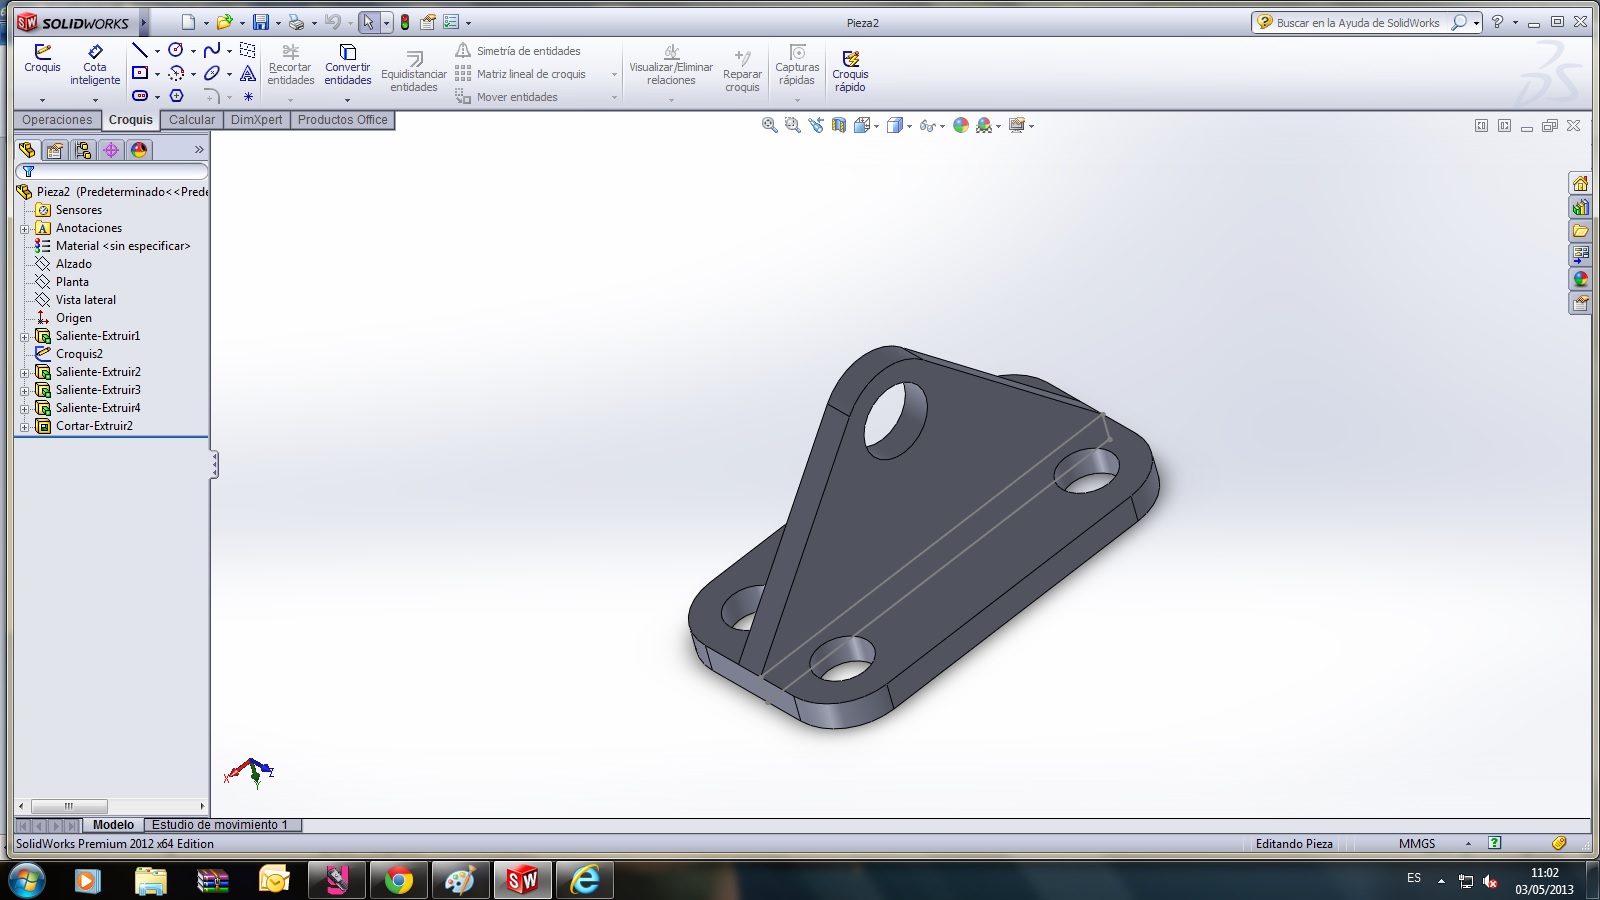Switch to the DimXpert tab
The image size is (1600, 900).
coord(256,120)
